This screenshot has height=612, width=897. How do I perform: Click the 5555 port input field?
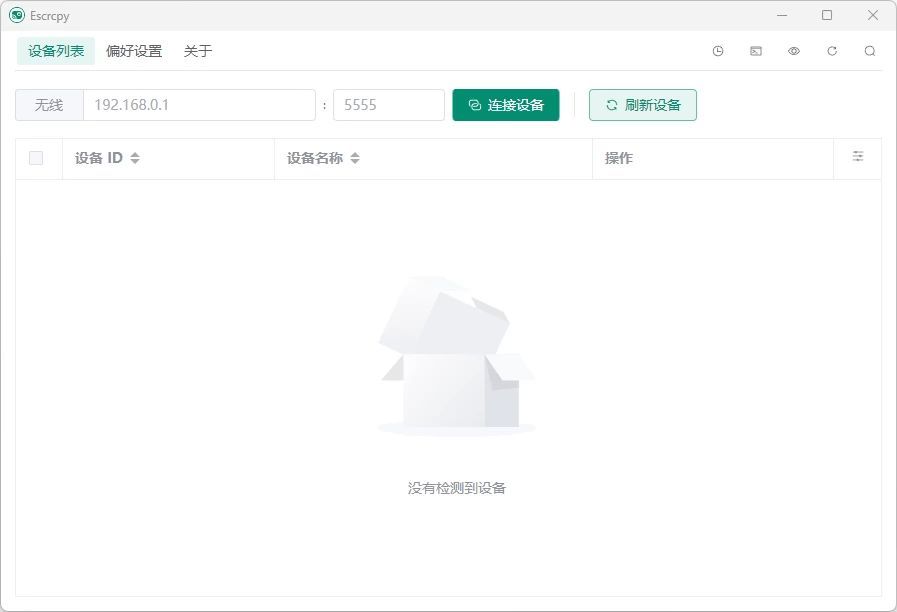[x=388, y=105]
